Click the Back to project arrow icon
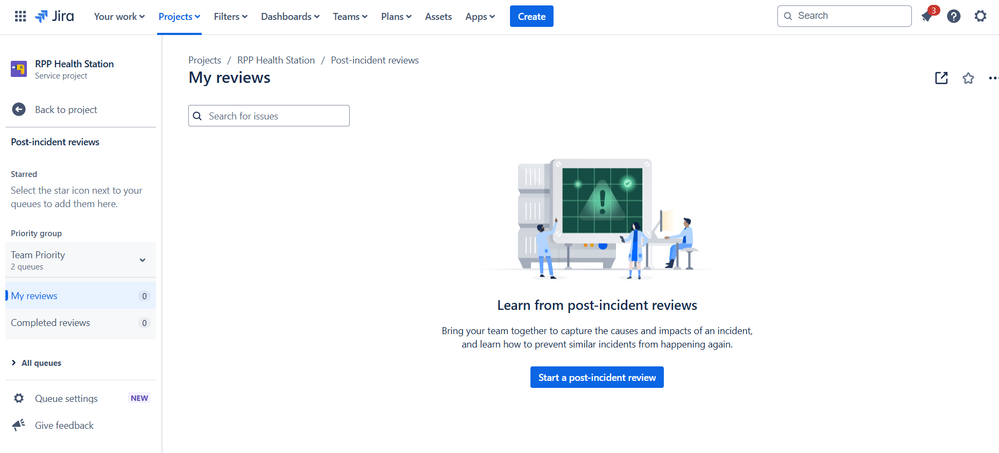The width and height of the screenshot is (999, 453). (19, 110)
